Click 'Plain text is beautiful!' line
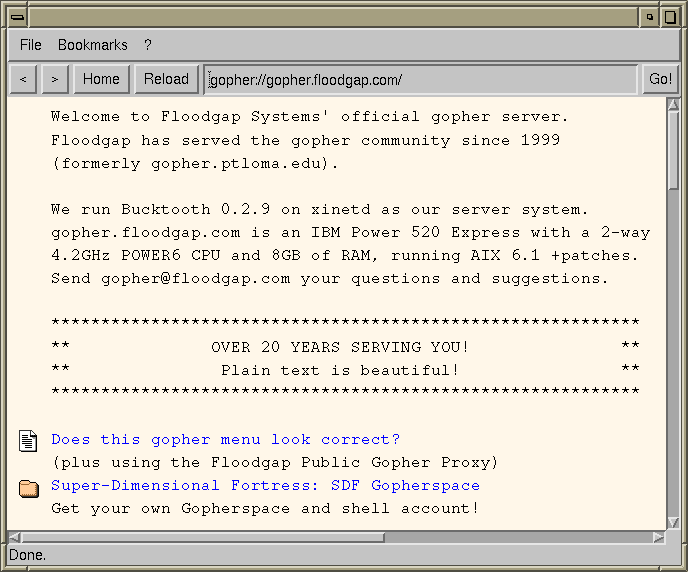The image size is (688, 572). (x=340, y=370)
